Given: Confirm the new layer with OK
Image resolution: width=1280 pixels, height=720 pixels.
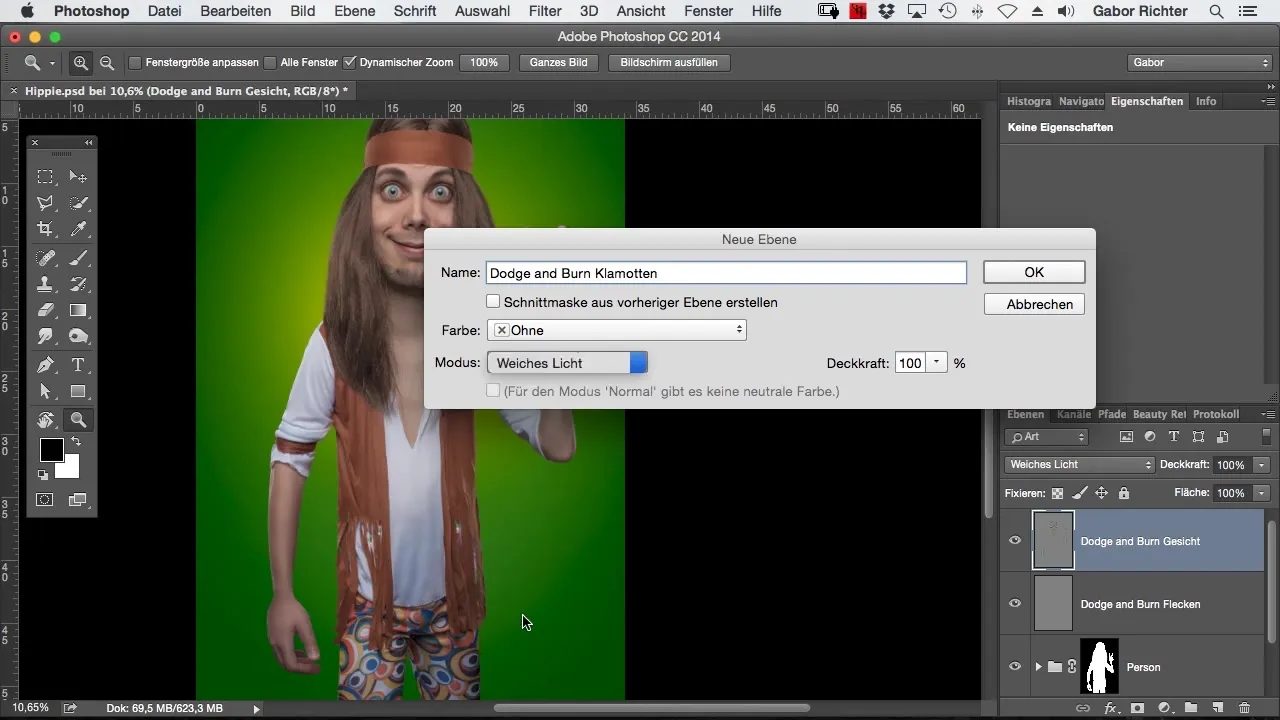Looking at the screenshot, I should pyautogui.click(x=1034, y=272).
